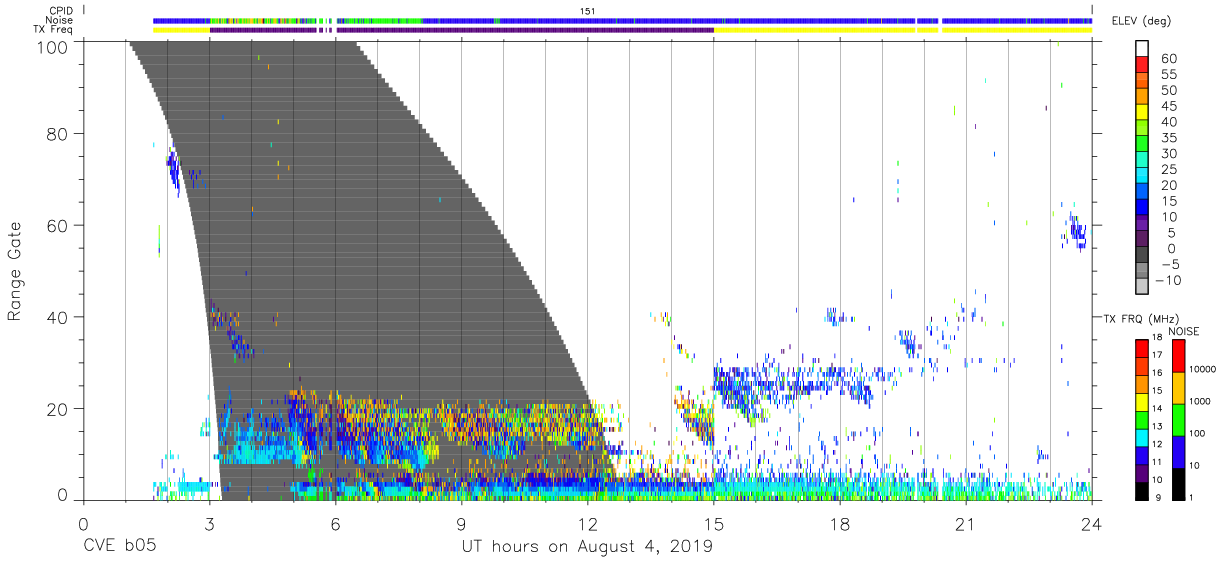Image resolution: width=1228 pixels, height=567 pixels.
Task: Click the '18' hour tick label on the time axis
Action: pos(840,522)
